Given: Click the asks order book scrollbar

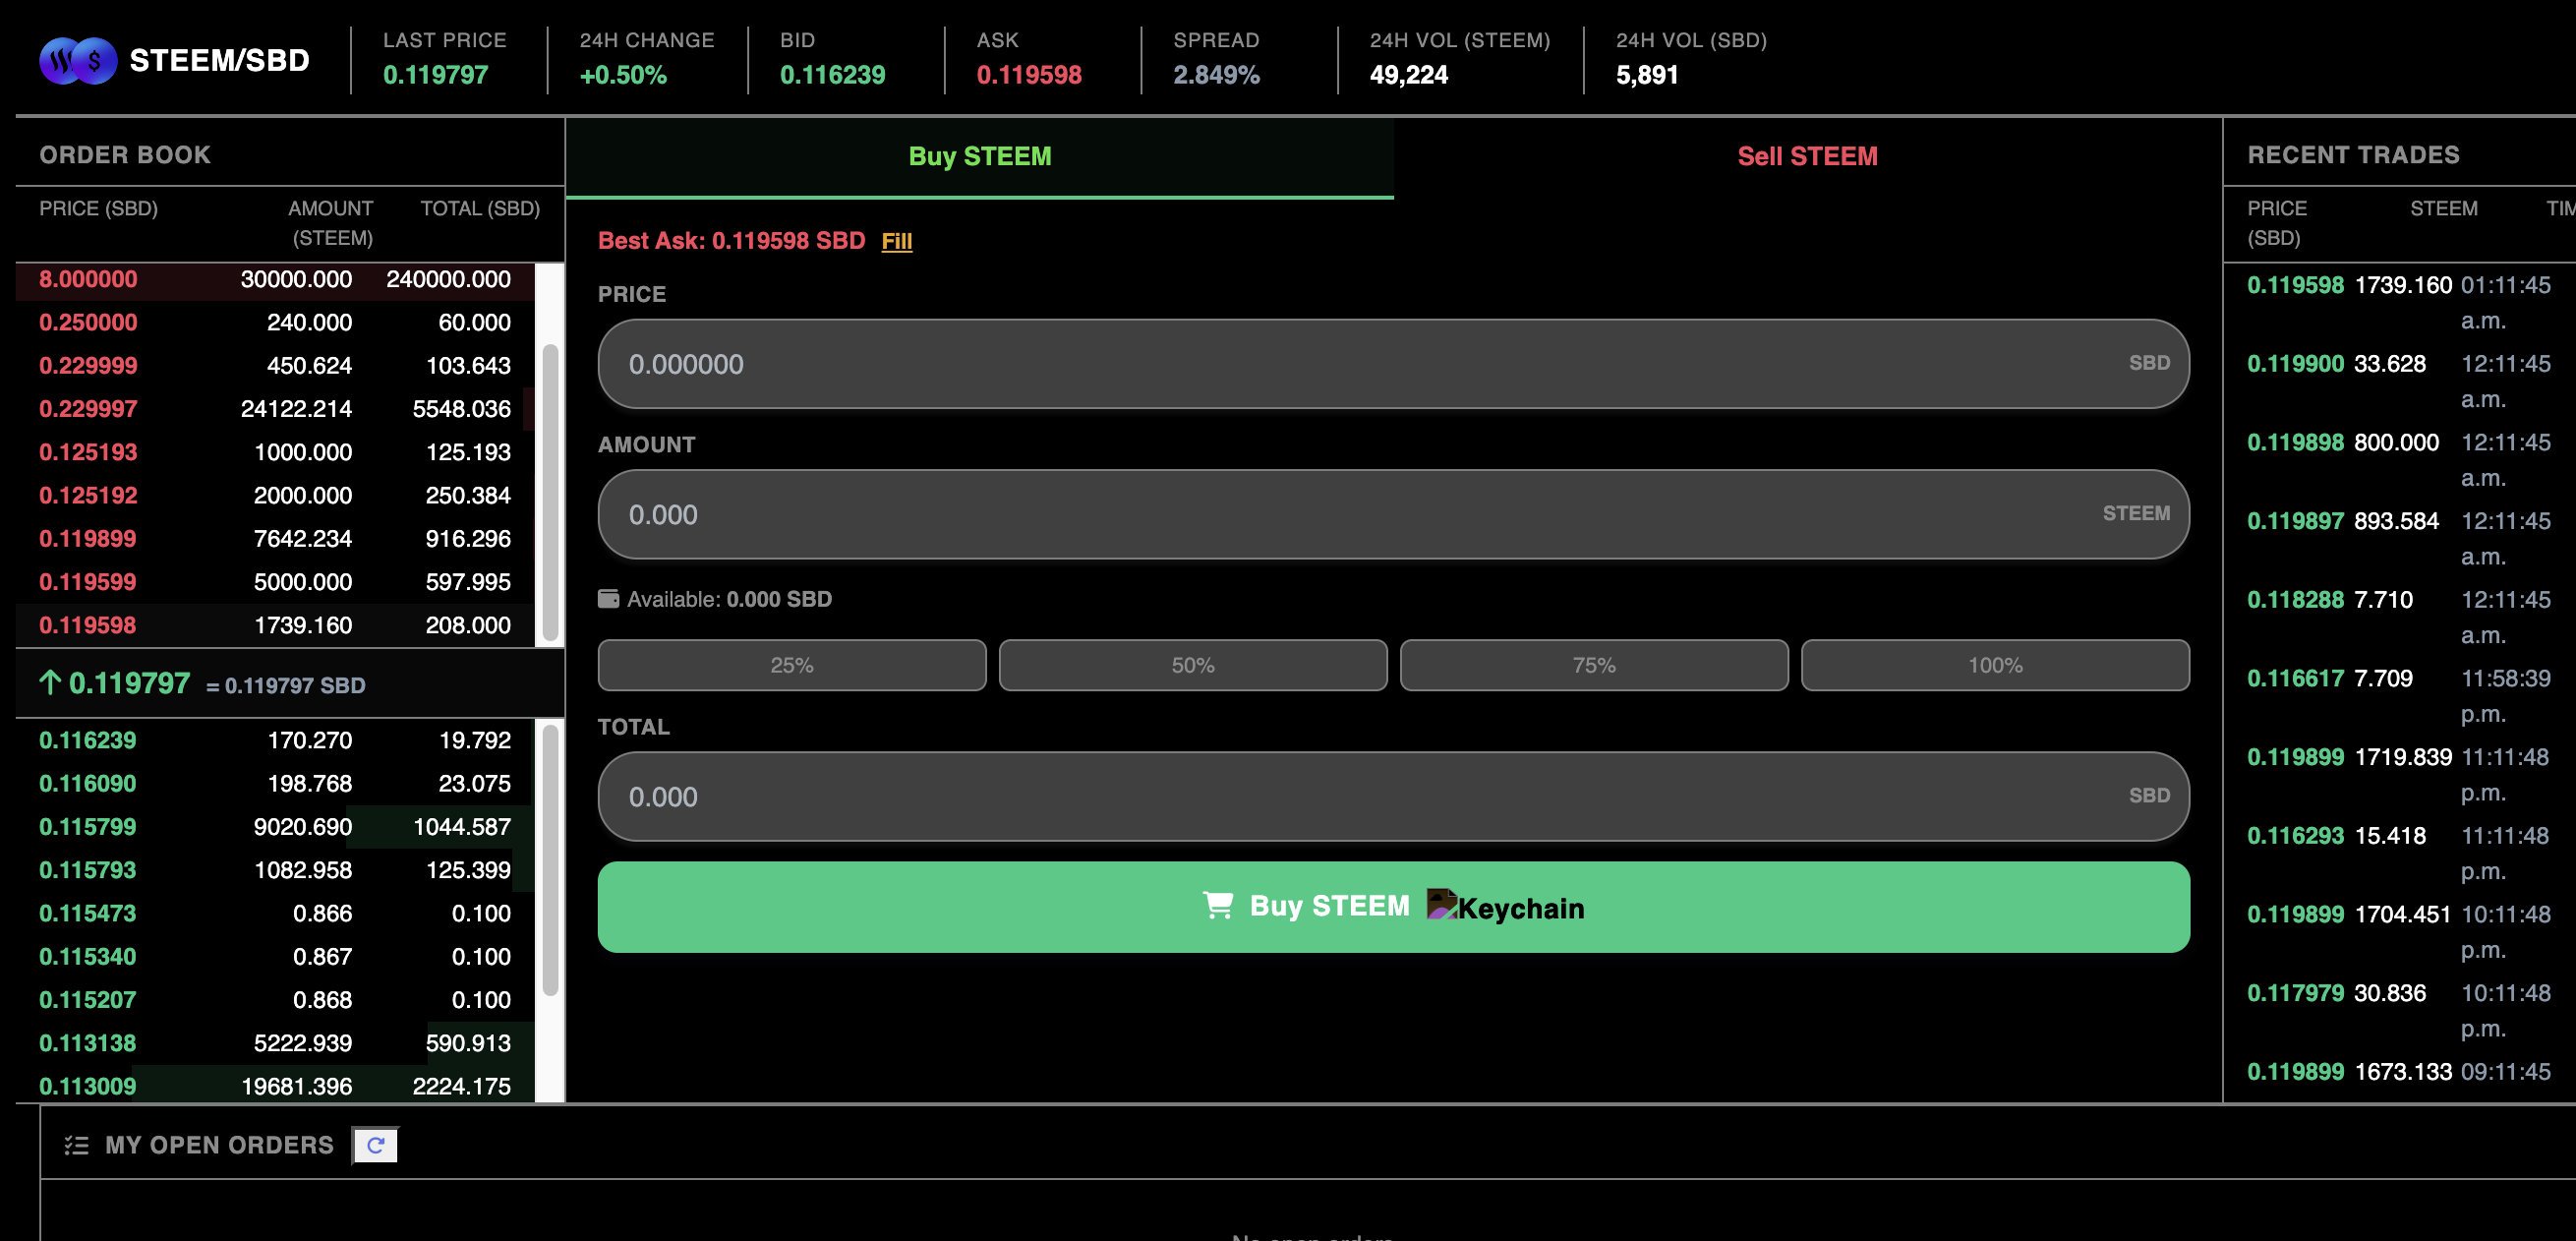Looking at the screenshot, I should pyautogui.click(x=549, y=492).
